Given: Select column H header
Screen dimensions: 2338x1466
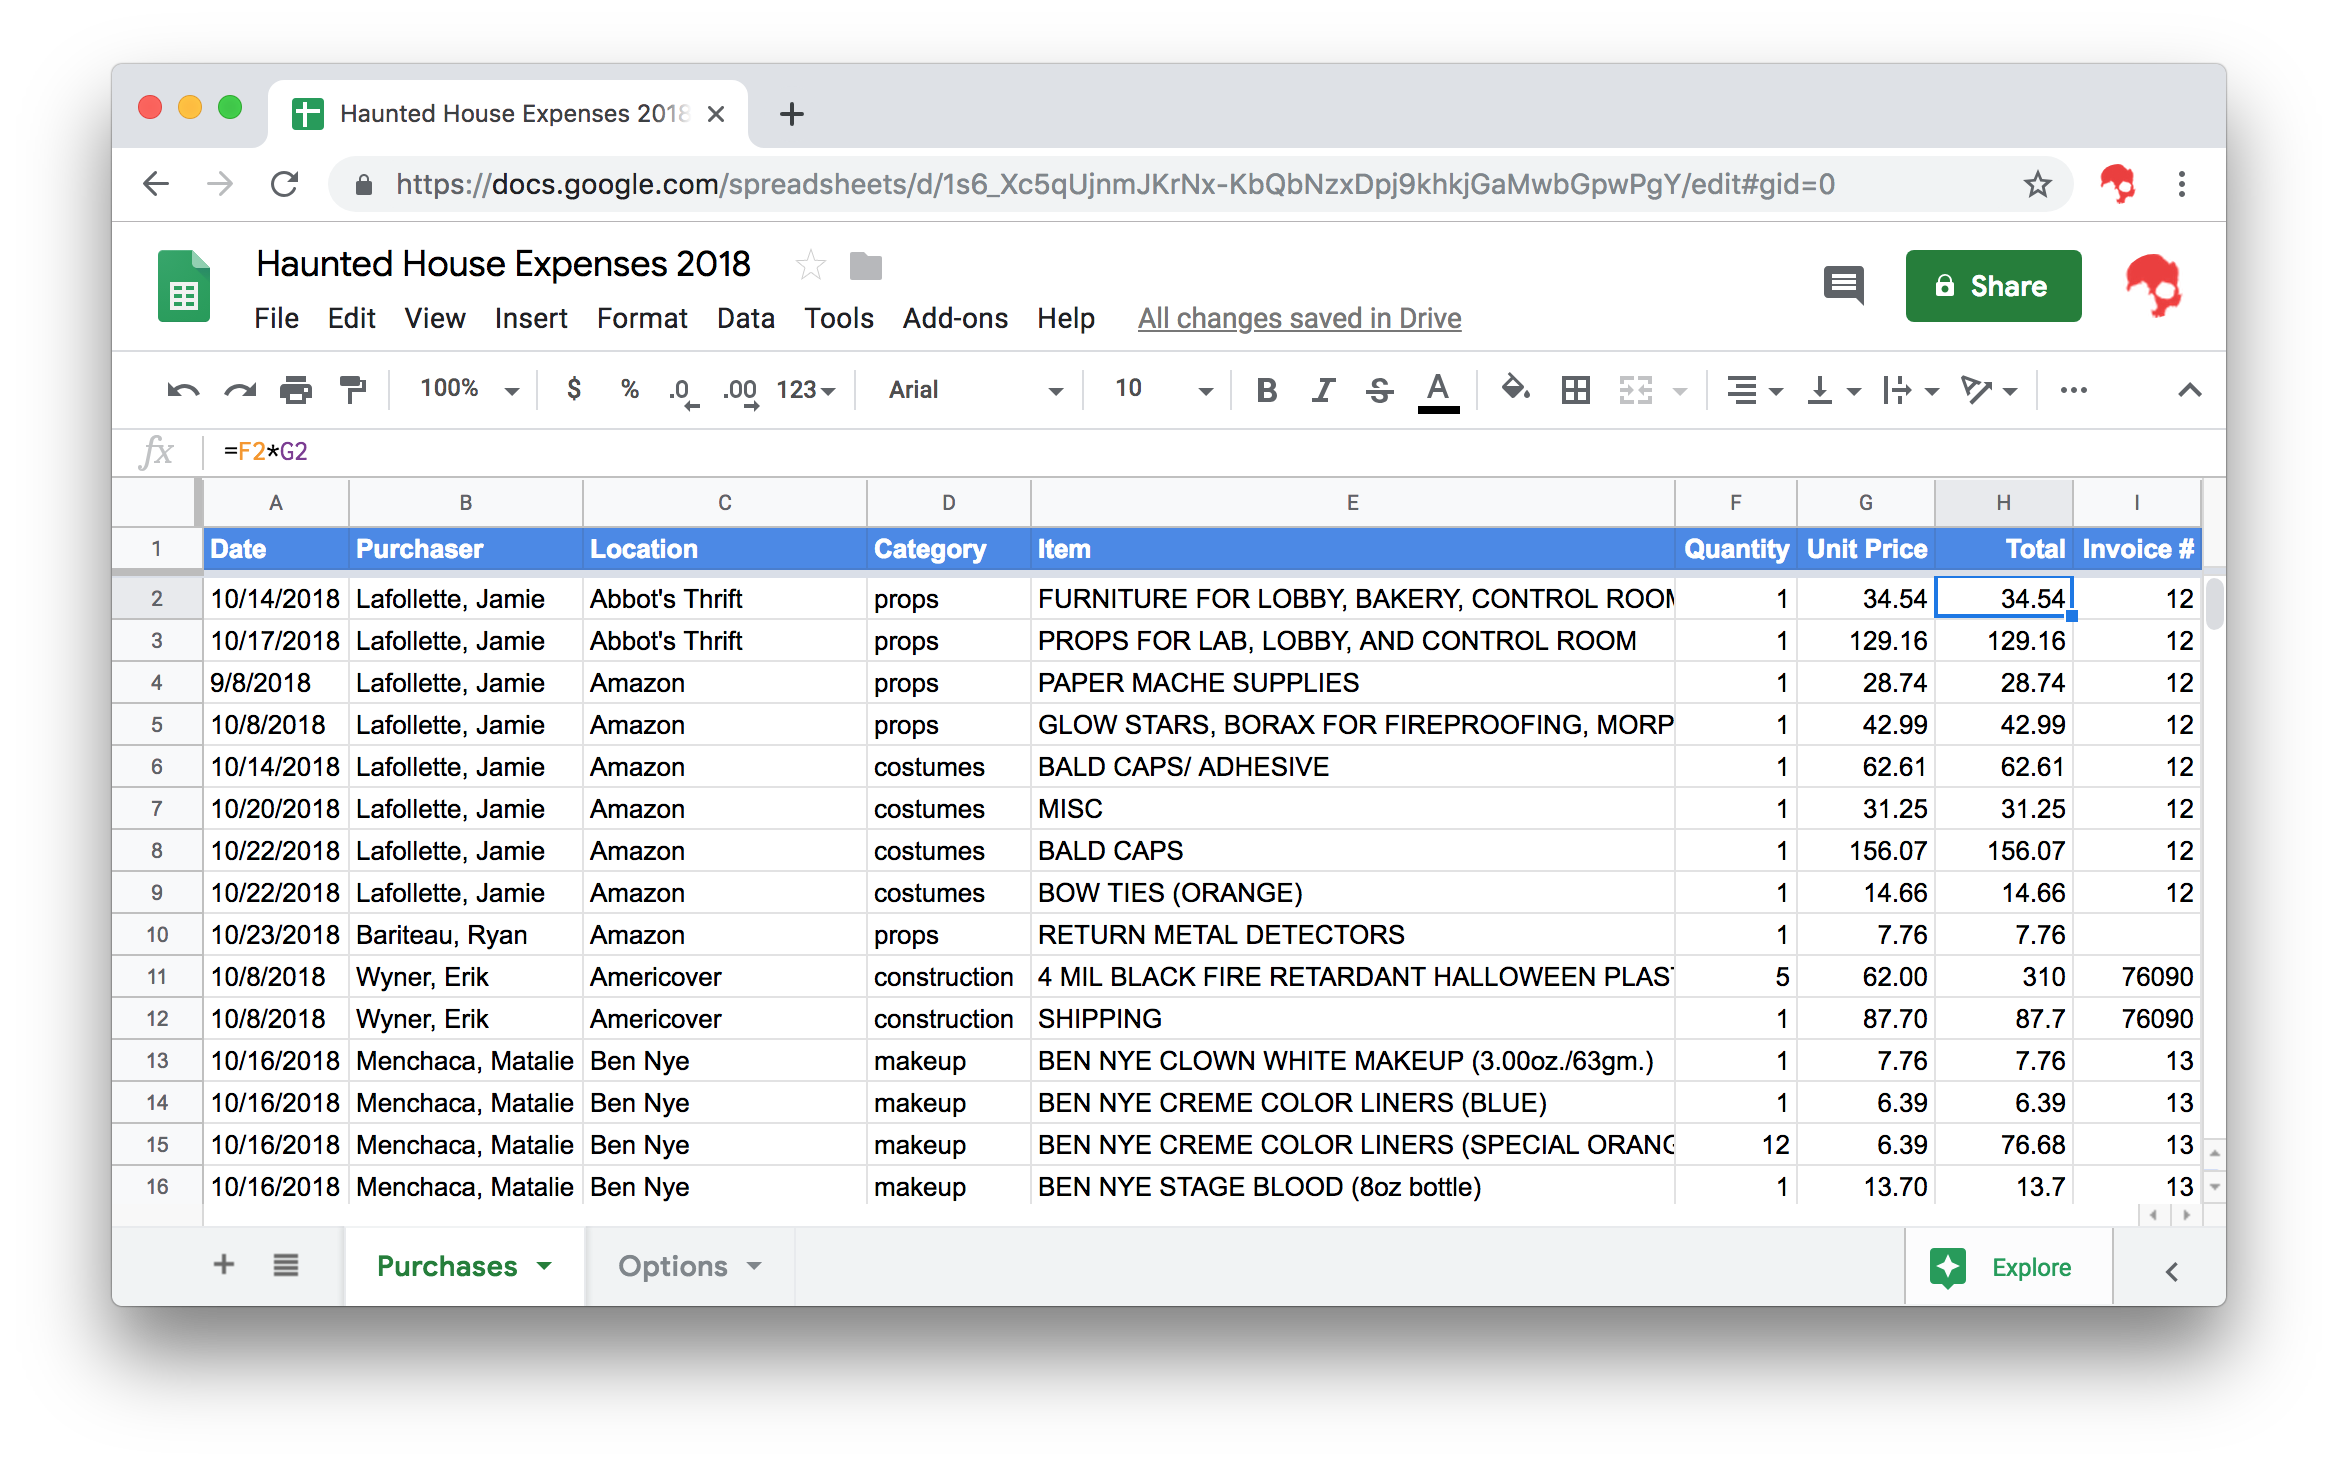Looking at the screenshot, I should point(2003,502).
